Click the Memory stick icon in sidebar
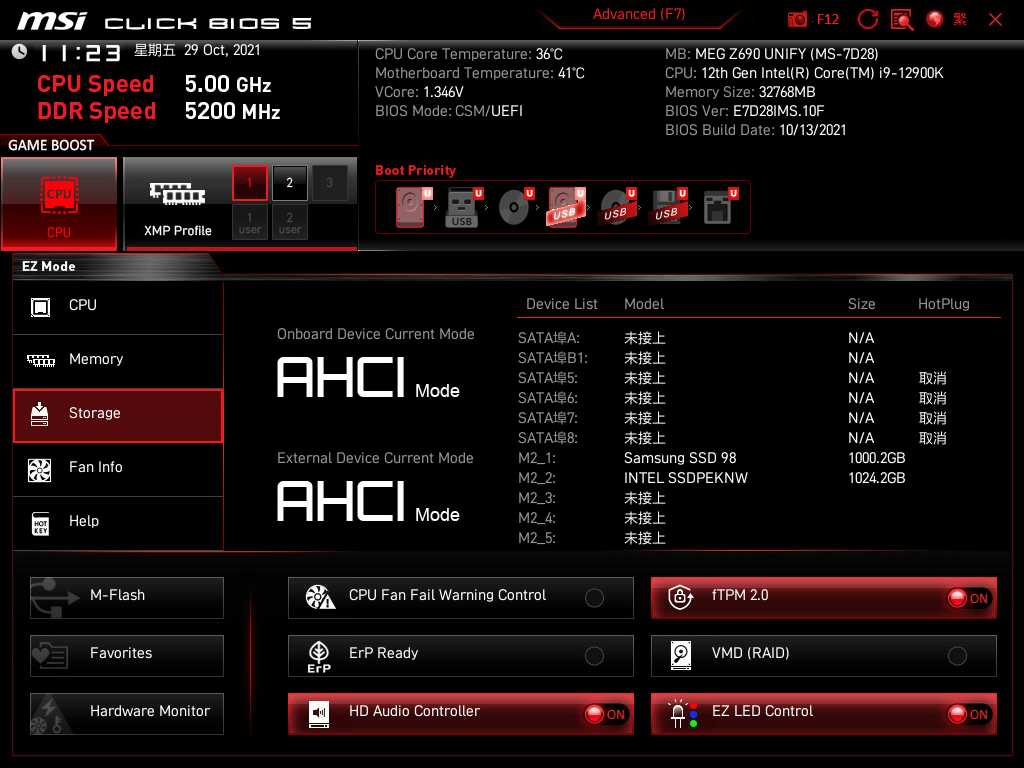 40,360
